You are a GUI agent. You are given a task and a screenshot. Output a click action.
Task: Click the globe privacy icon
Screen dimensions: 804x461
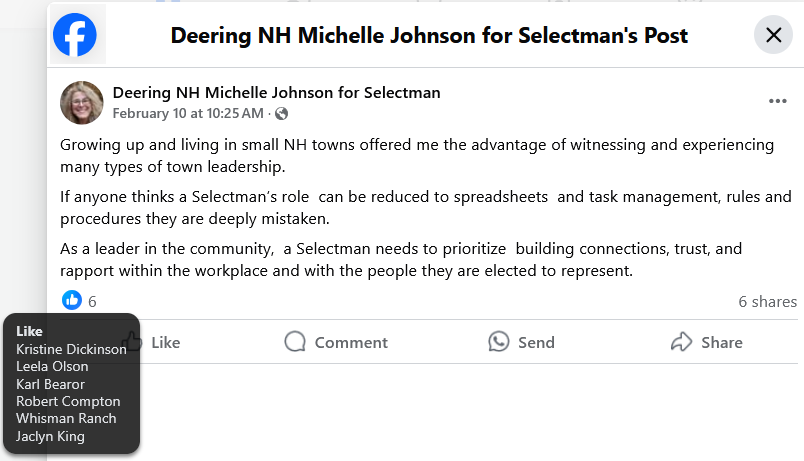282,114
